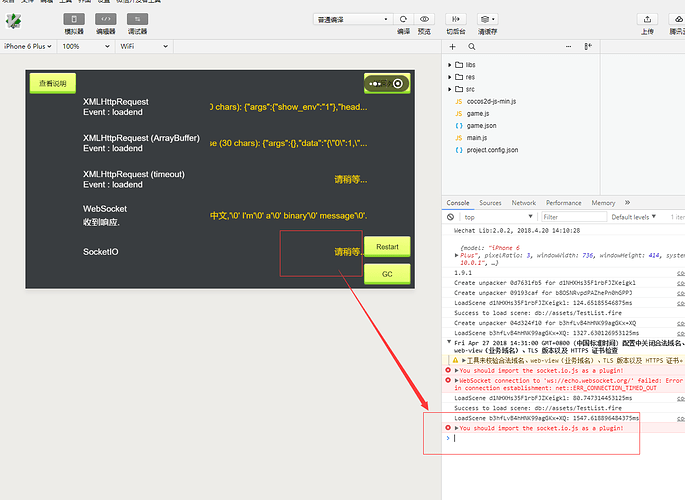Click the collapse file tree icon

(x=588, y=47)
